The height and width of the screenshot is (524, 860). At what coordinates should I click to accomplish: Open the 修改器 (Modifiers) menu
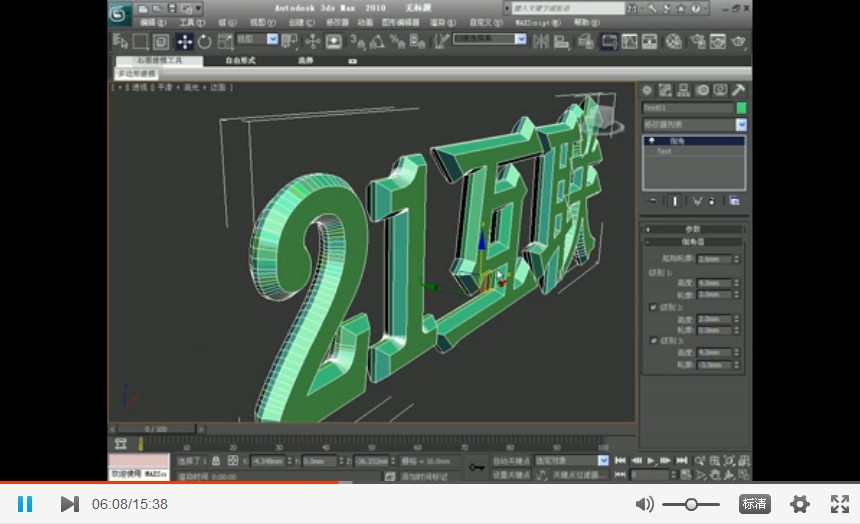[337, 22]
